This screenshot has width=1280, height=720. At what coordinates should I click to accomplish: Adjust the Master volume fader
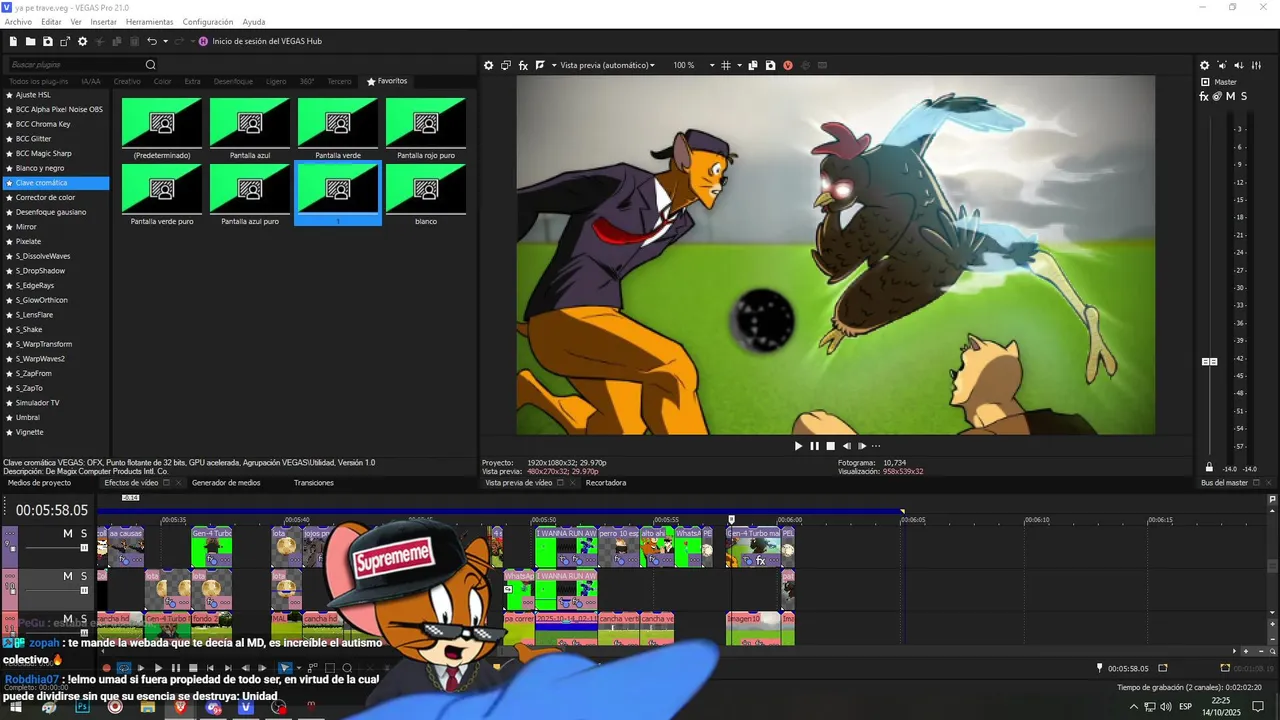click(1209, 361)
